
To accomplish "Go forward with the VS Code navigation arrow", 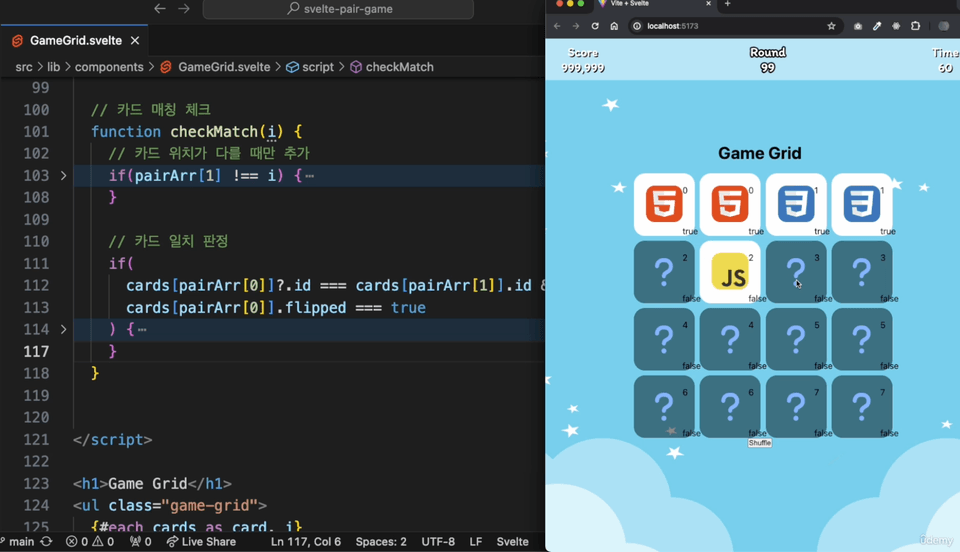I will click(x=184, y=9).
